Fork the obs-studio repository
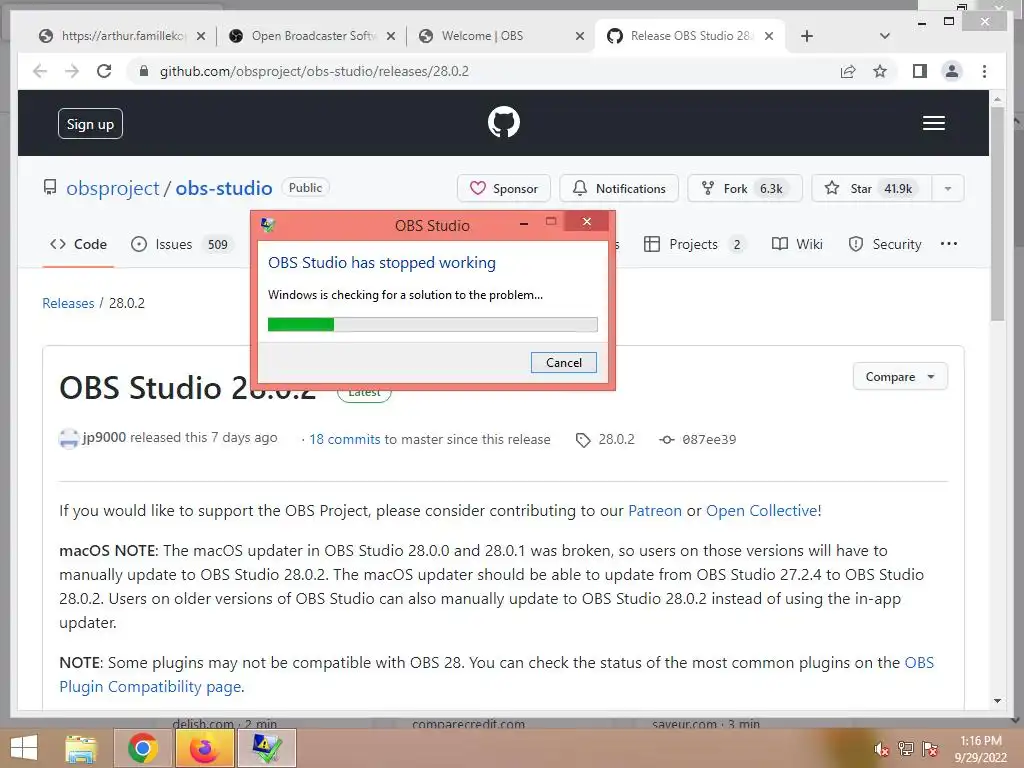 (x=744, y=188)
